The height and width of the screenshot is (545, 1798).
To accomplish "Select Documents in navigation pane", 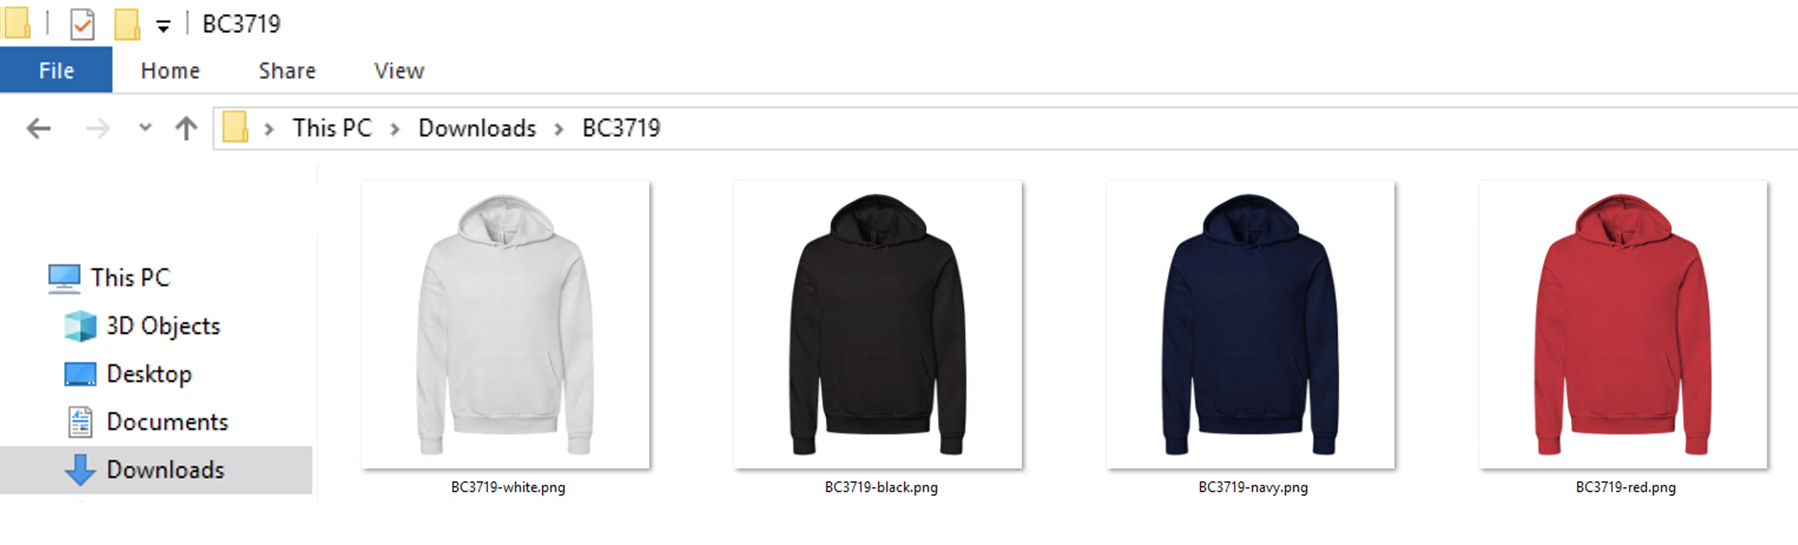I will click(x=167, y=422).
